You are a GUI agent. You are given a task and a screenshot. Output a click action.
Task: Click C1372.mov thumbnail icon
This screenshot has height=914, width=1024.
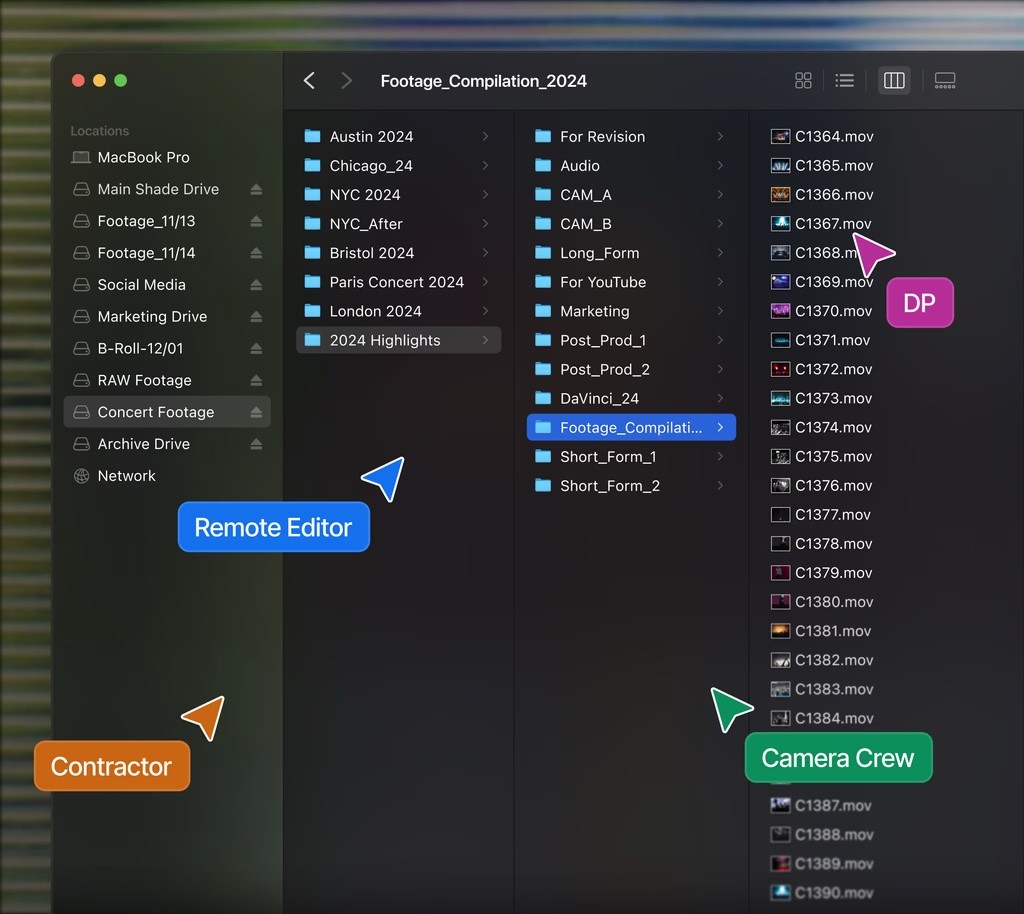point(780,370)
